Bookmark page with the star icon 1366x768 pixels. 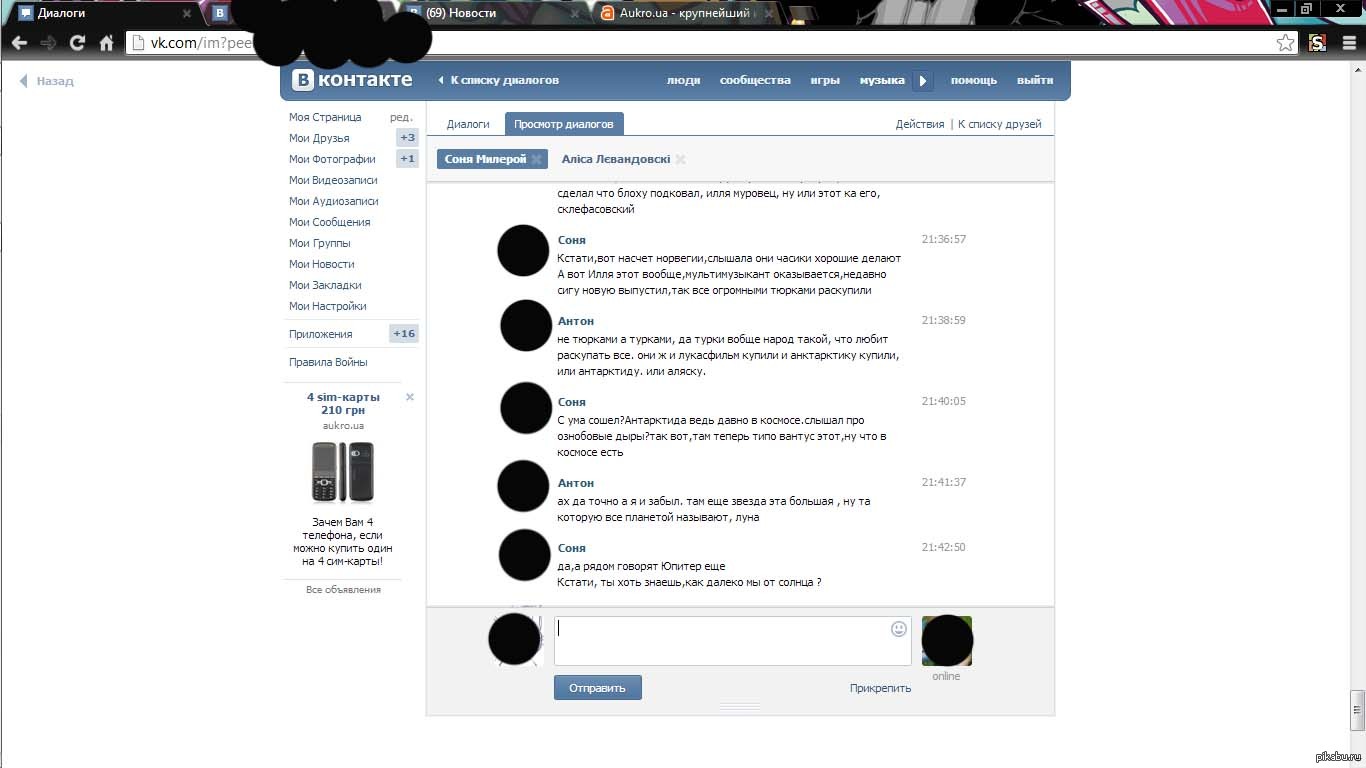click(x=1286, y=43)
